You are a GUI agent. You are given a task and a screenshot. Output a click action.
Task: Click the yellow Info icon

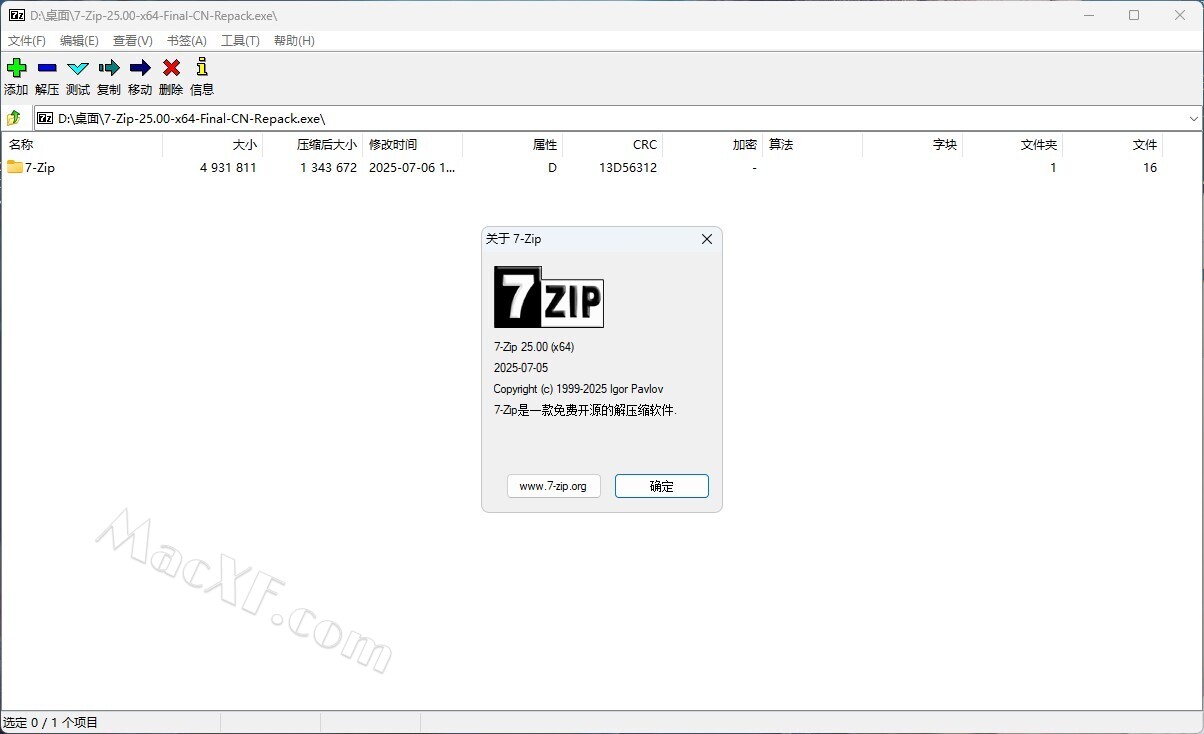(202, 67)
